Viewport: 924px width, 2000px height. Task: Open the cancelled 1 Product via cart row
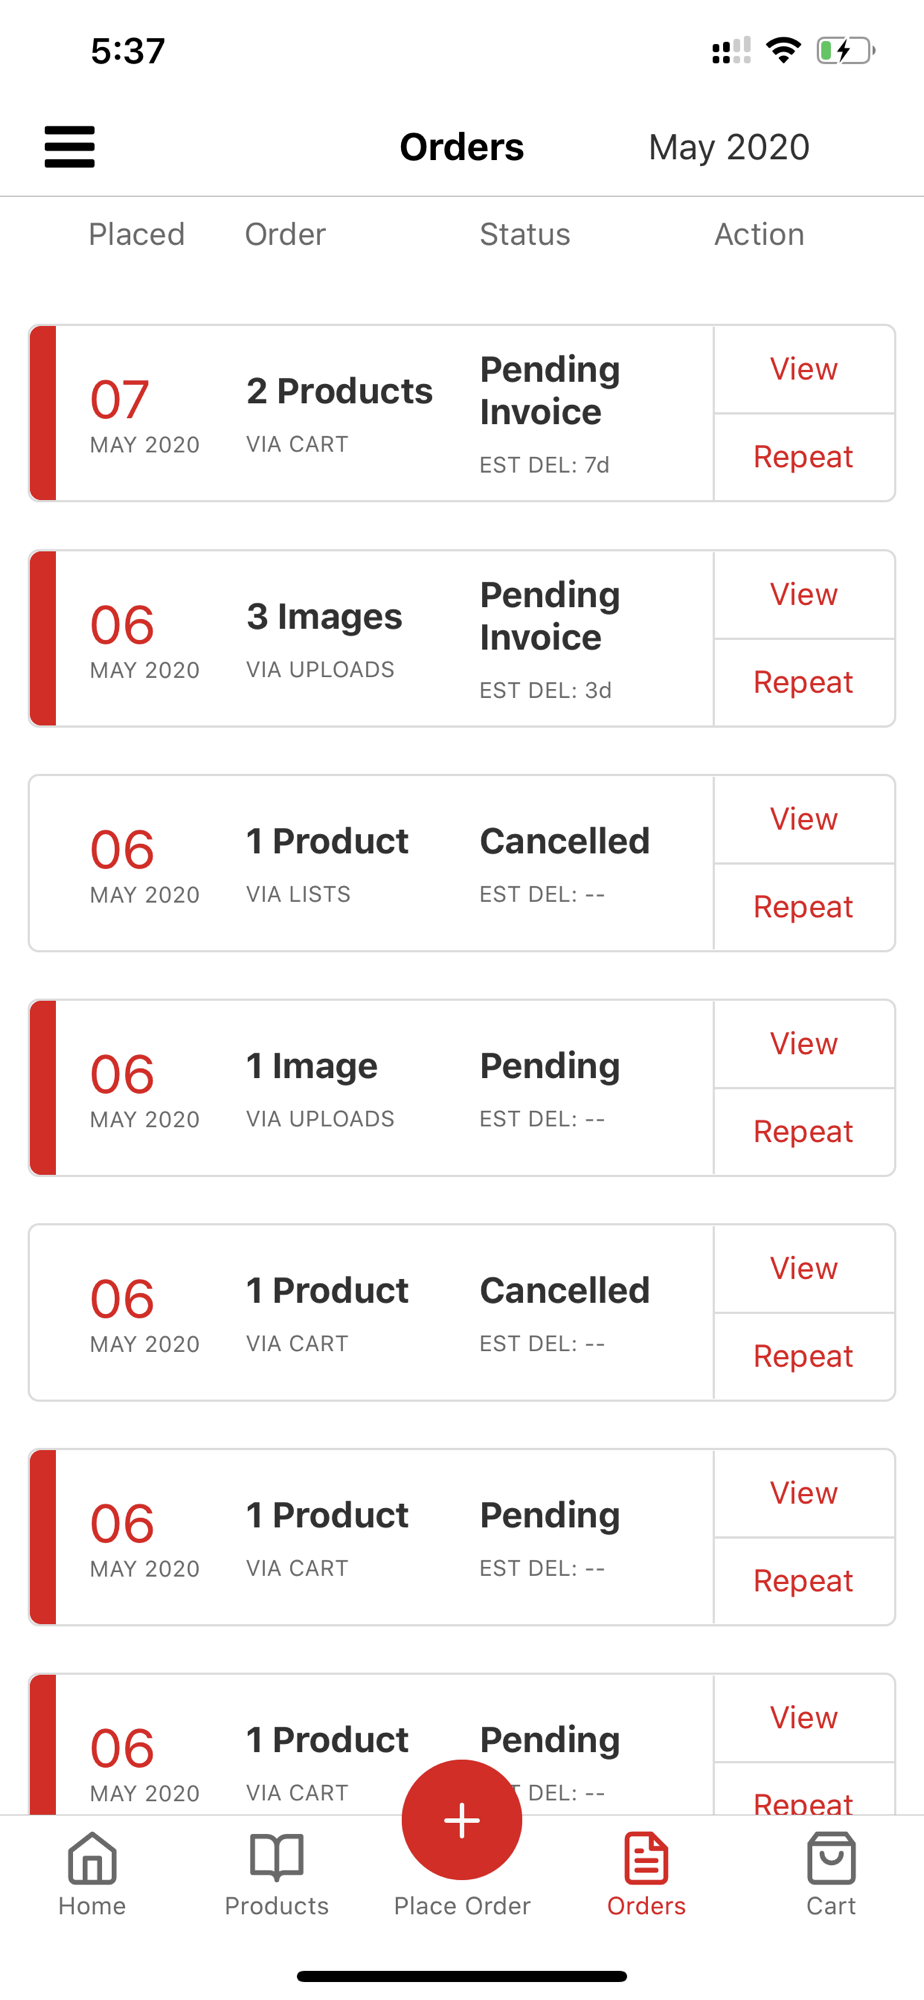[x=371, y=1312]
